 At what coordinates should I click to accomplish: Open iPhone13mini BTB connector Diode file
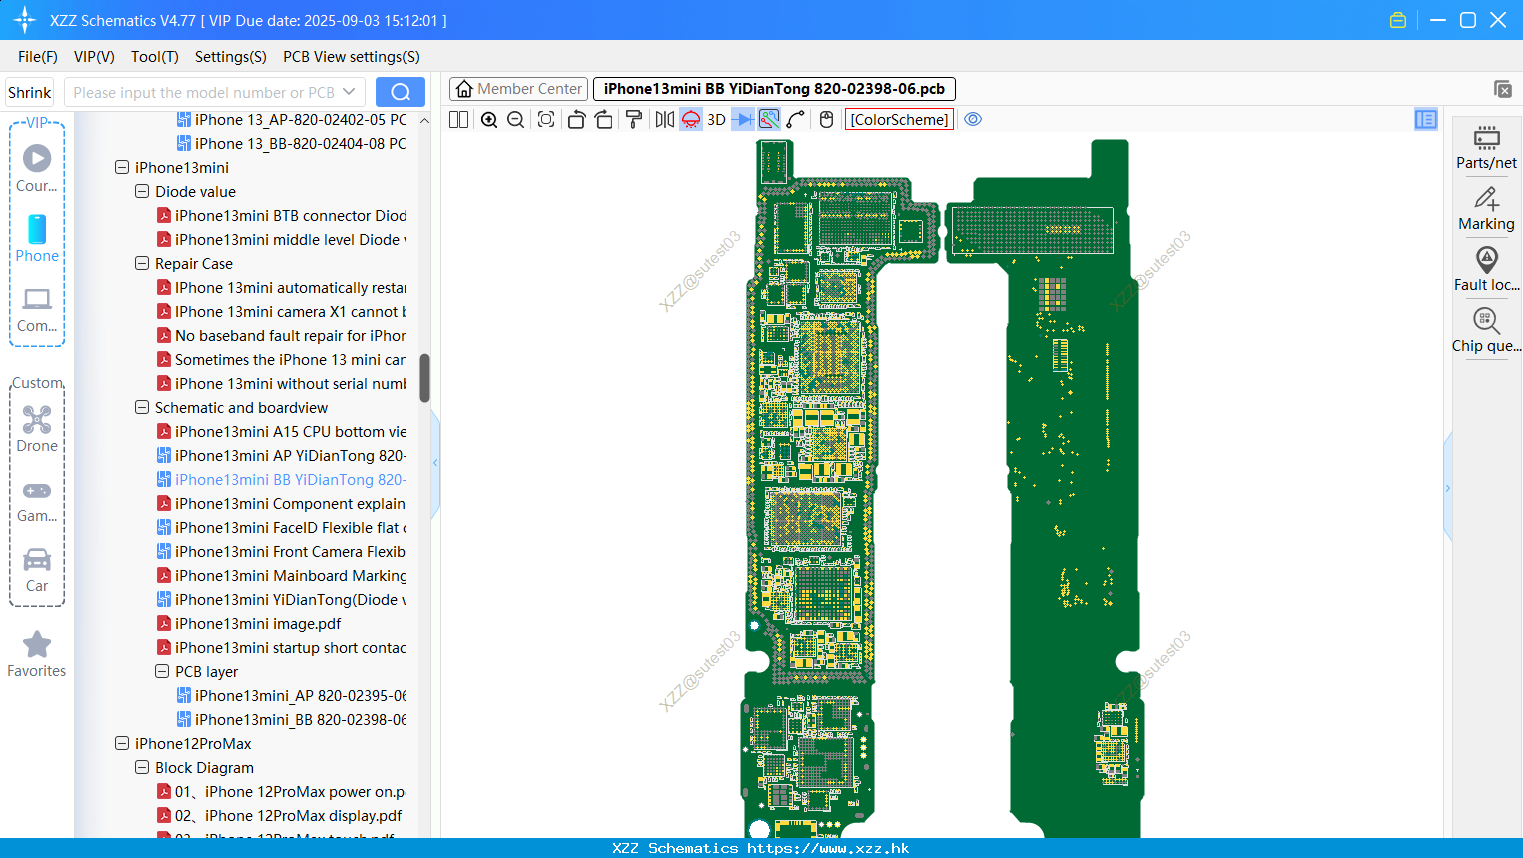tap(281, 215)
